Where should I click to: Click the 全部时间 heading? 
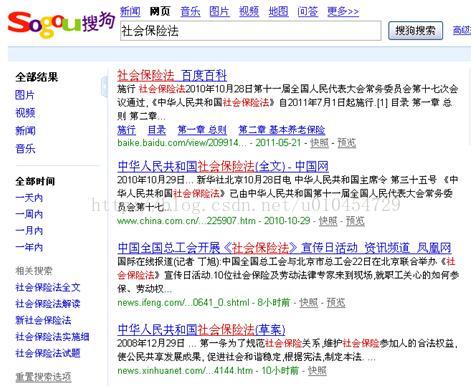click(x=35, y=181)
